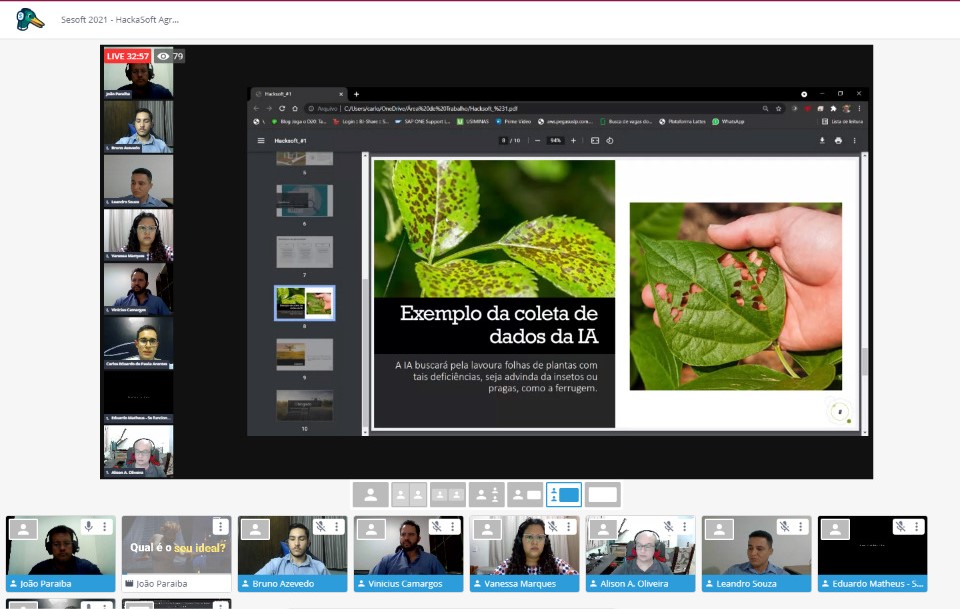Viewport: 960px width, 609px height.
Task: Click the browser home button in shared screen
Action: pyautogui.click(x=295, y=108)
